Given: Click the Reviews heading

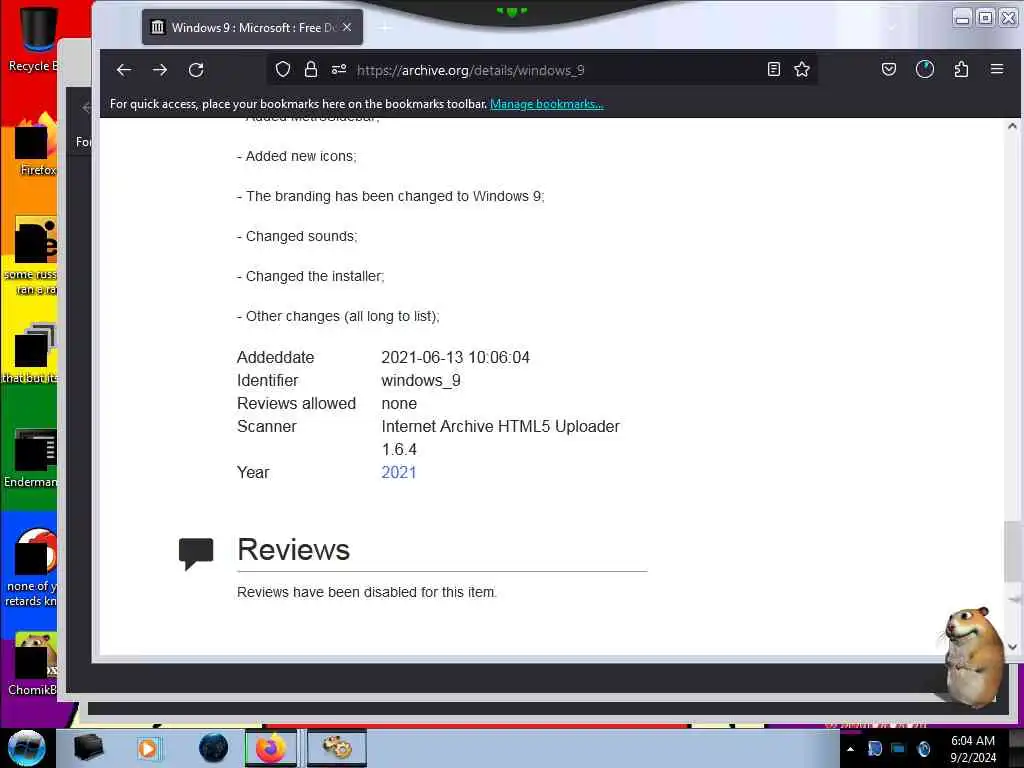Looking at the screenshot, I should pos(293,549).
